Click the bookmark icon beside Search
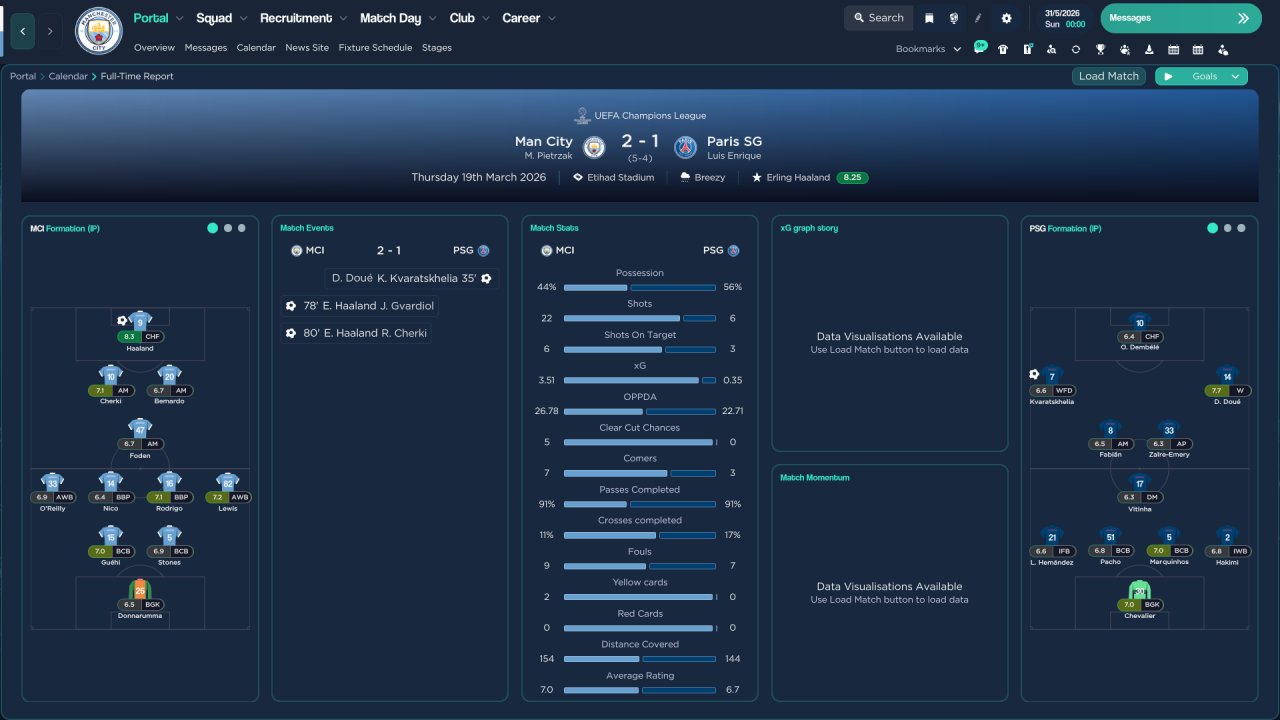Screen dimensions: 1280x720 [x=929, y=18]
